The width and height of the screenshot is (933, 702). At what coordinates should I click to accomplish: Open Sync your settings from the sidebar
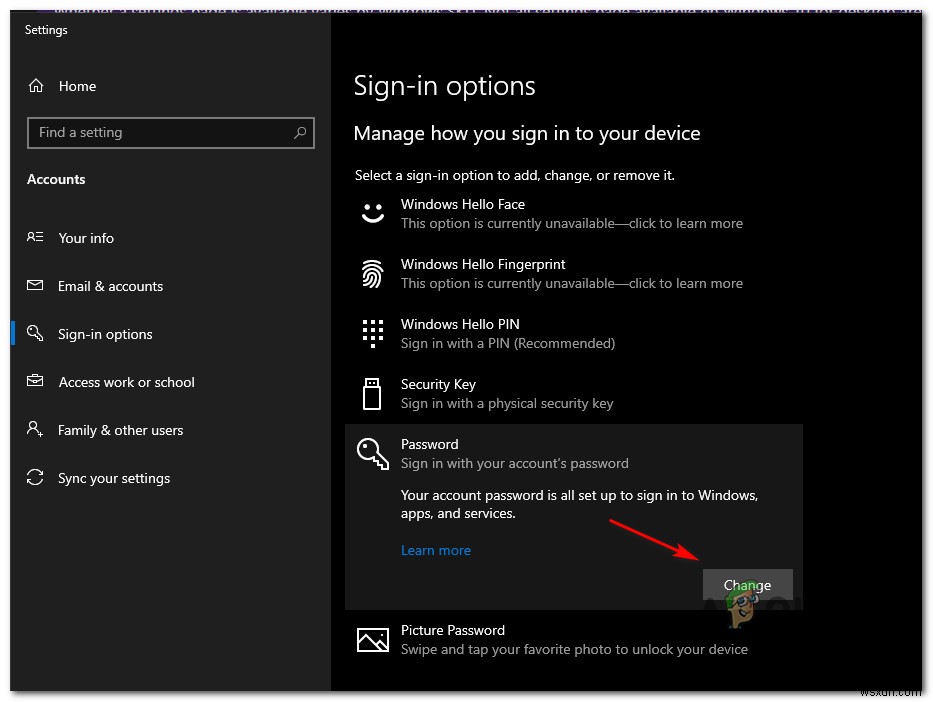click(x=113, y=478)
